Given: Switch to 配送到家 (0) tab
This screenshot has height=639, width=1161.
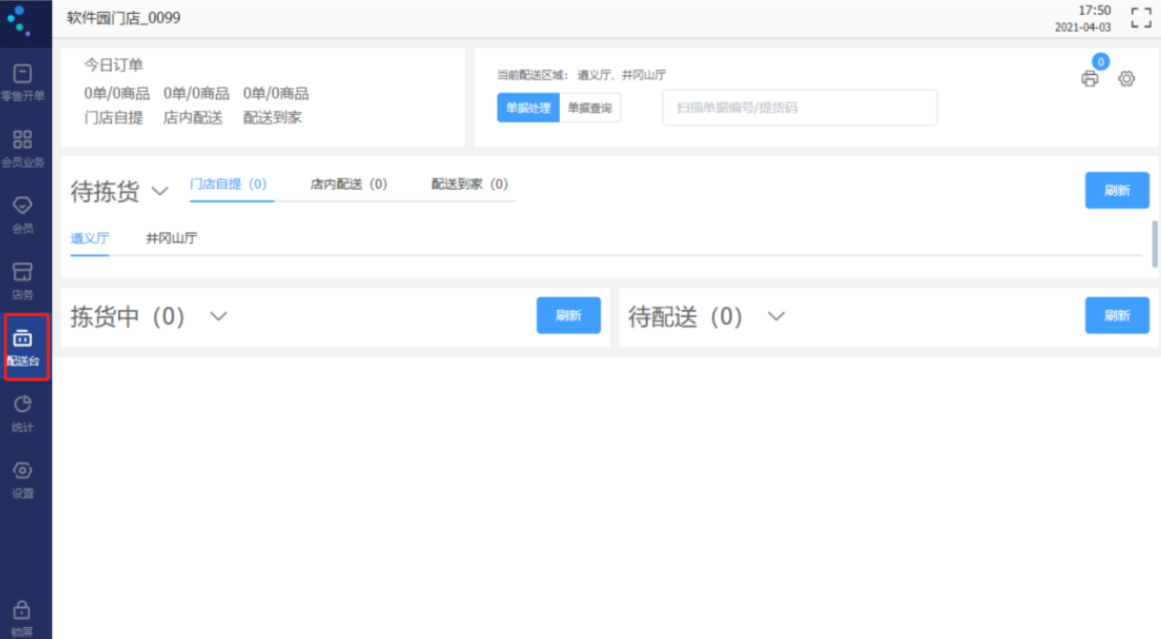Looking at the screenshot, I should 469,184.
